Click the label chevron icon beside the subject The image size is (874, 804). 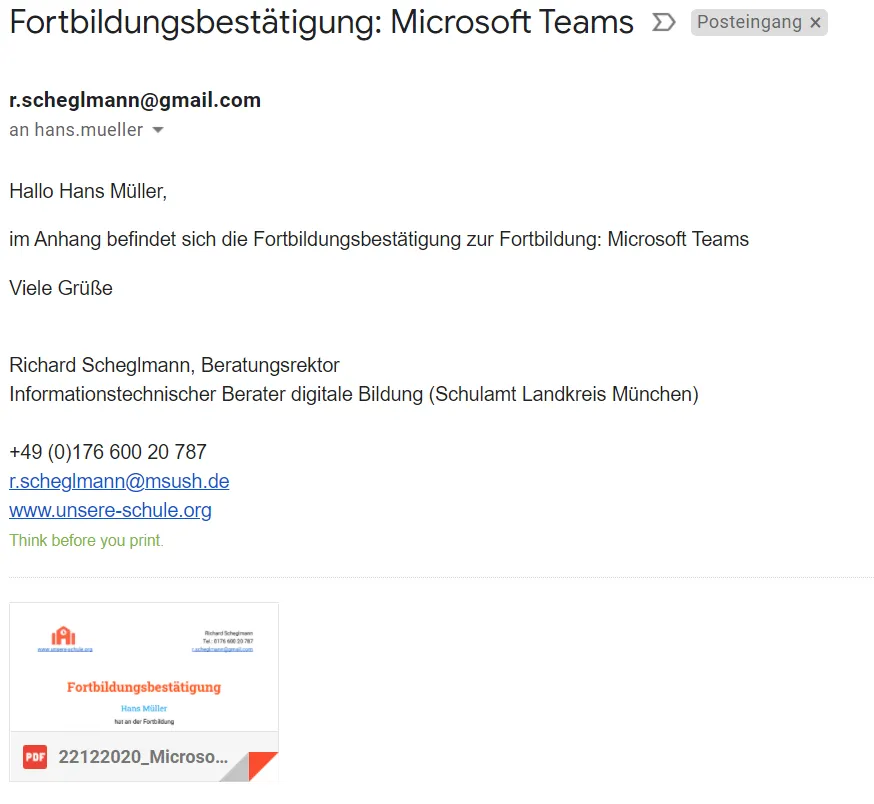(662, 22)
